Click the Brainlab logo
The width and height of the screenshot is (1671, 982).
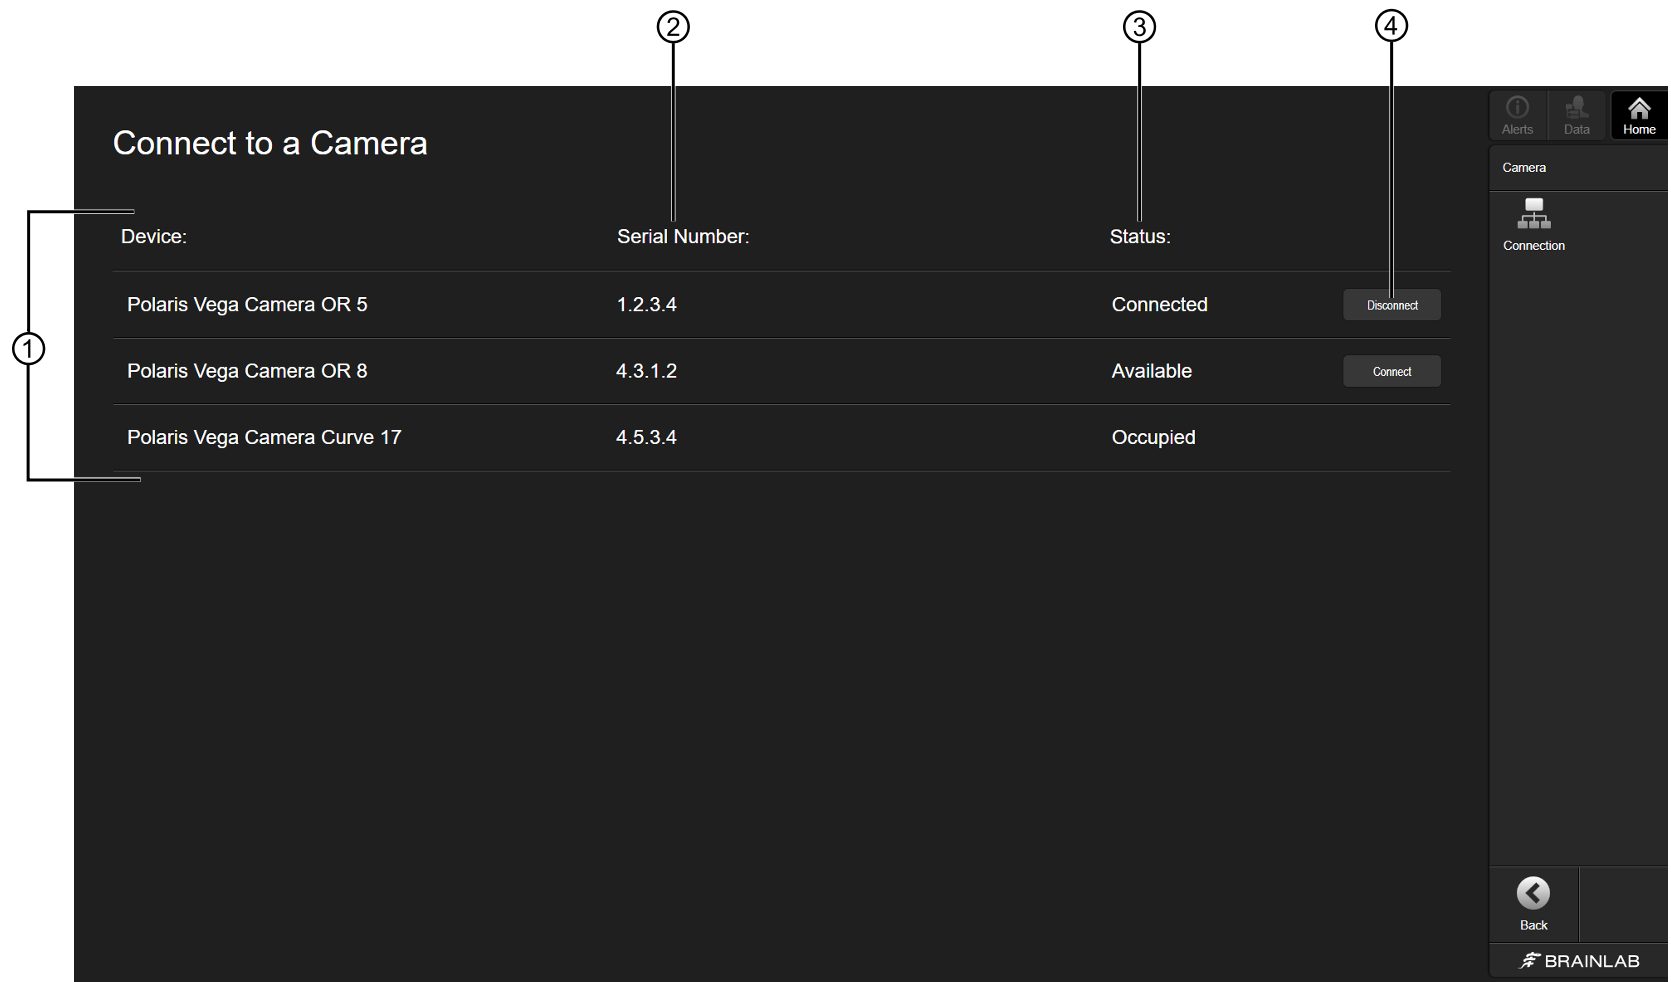click(1579, 961)
